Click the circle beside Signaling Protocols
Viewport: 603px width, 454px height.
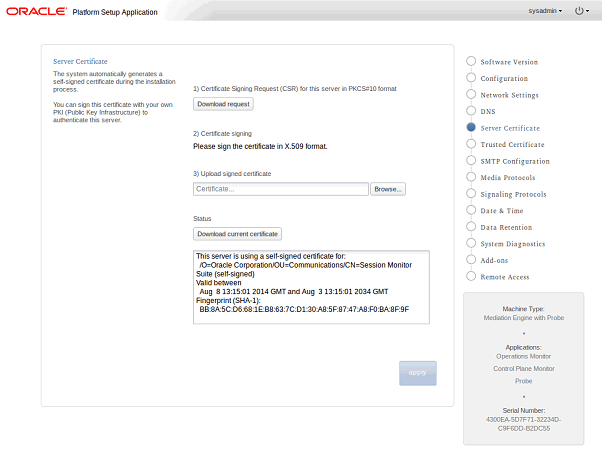click(471, 193)
